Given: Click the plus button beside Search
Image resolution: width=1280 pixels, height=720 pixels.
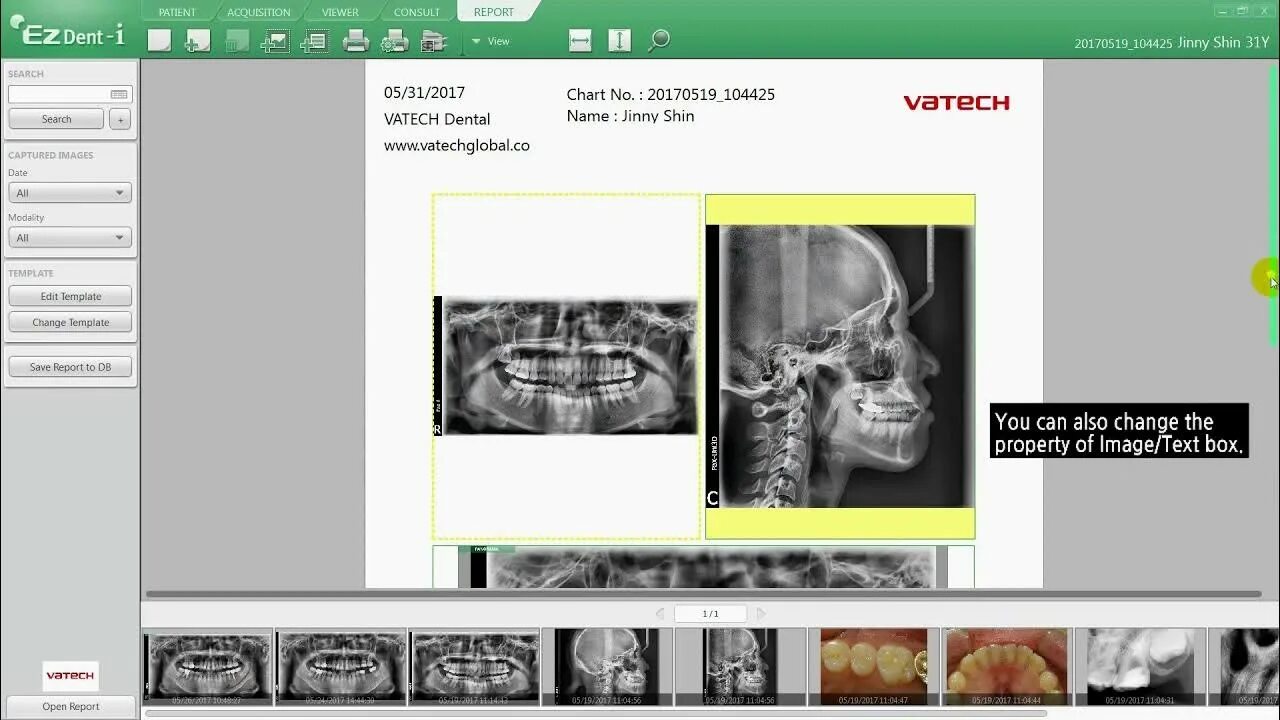Looking at the screenshot, I should click(x=119, y=119).
